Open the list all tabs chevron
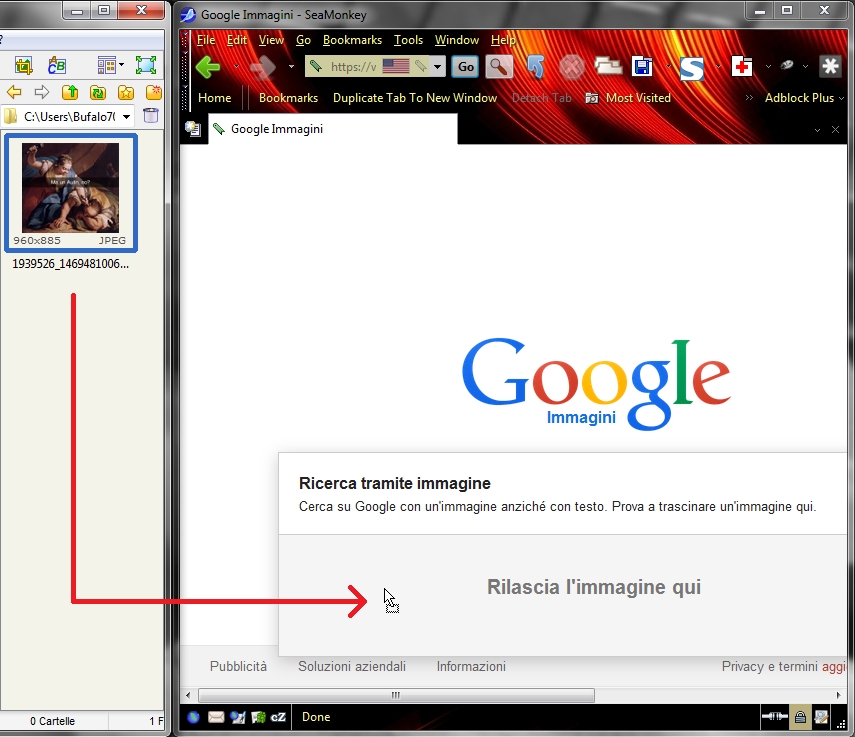 [x=817, y=130]
